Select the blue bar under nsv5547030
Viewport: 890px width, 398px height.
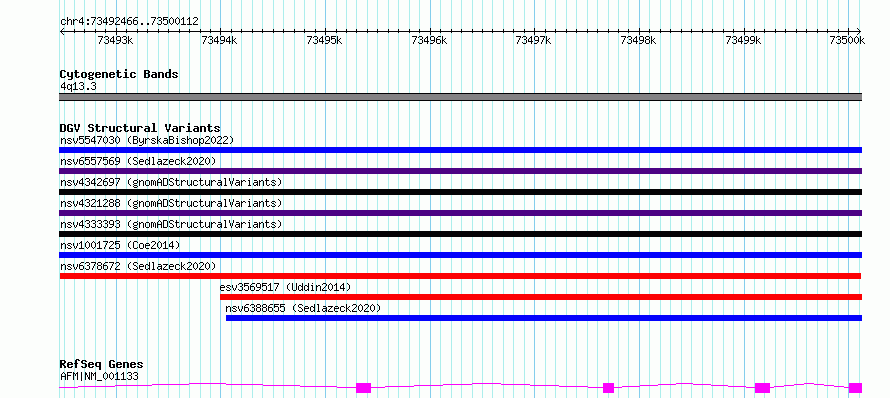coord(460,150)
